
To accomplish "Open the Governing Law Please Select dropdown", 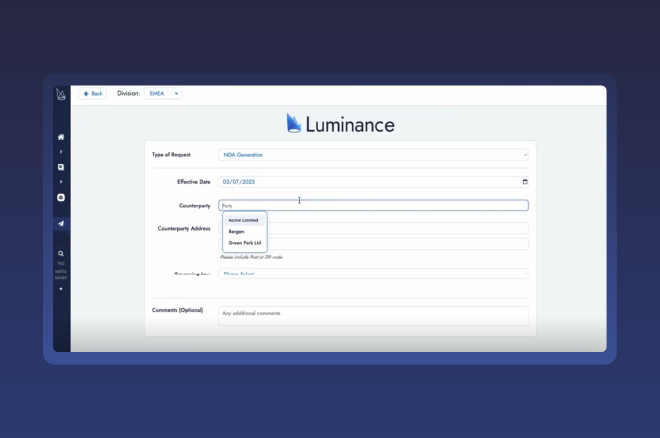I will (373, 273).
